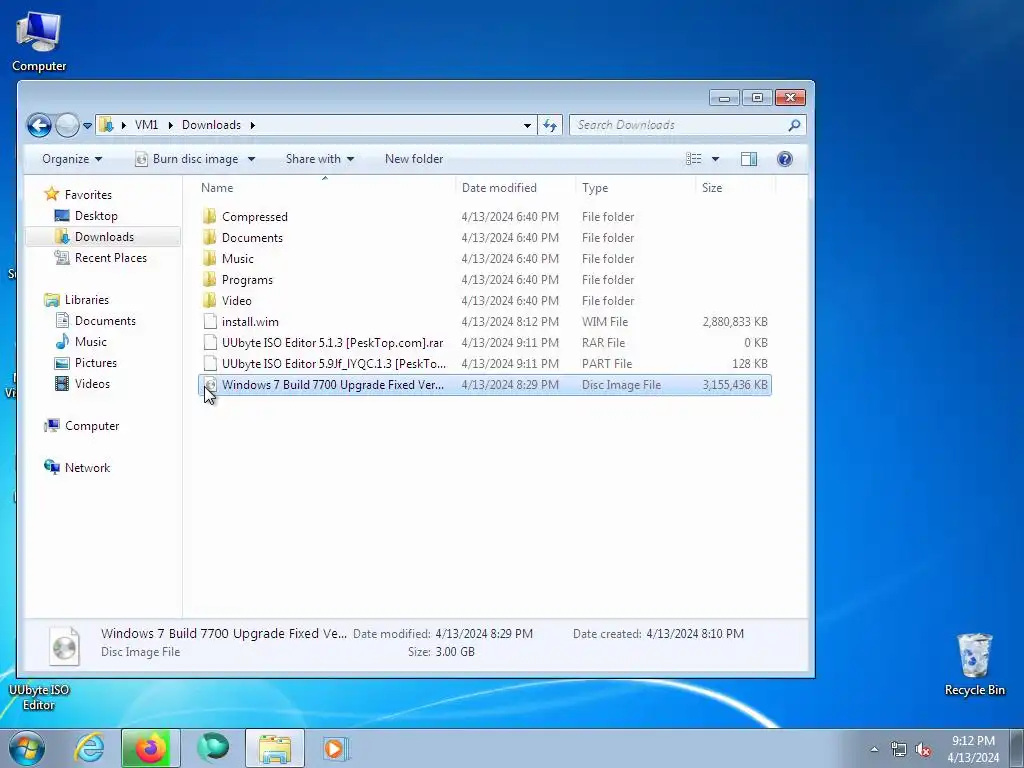1024x768 pixels.
Task: Click the network tray icon
Action: click(x=899, y=749)
